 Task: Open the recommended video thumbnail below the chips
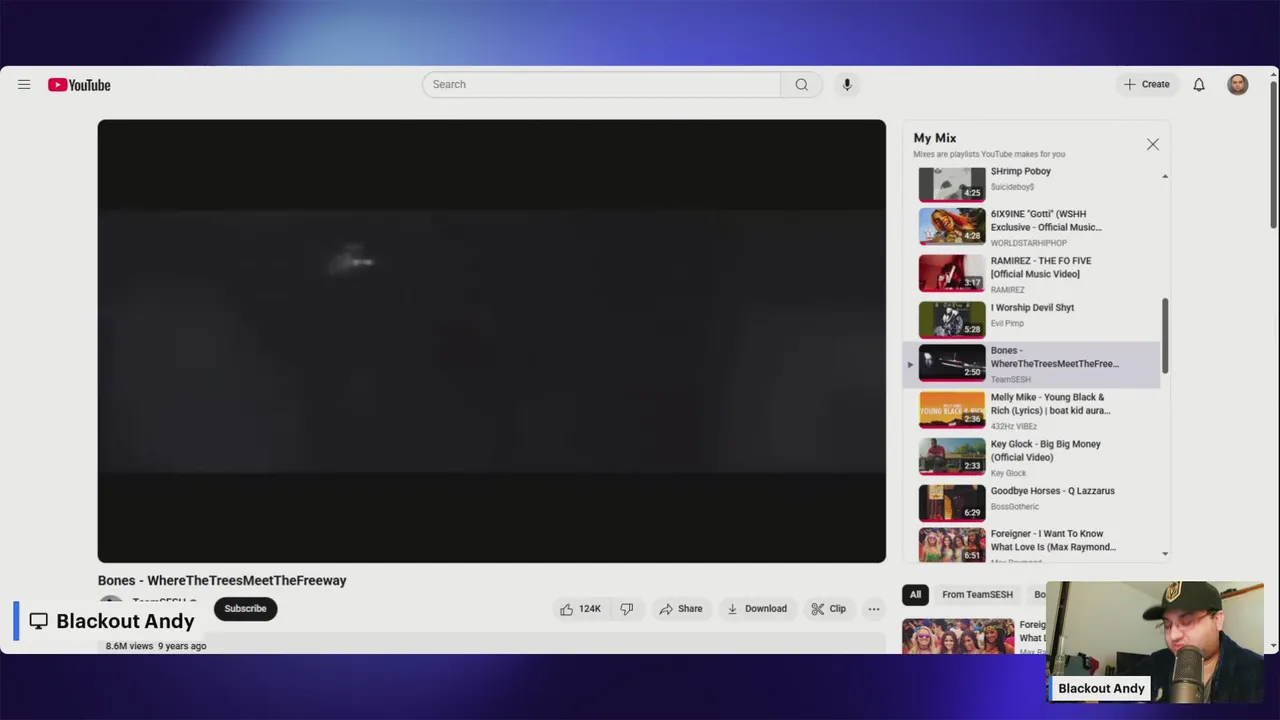(958, 637)
